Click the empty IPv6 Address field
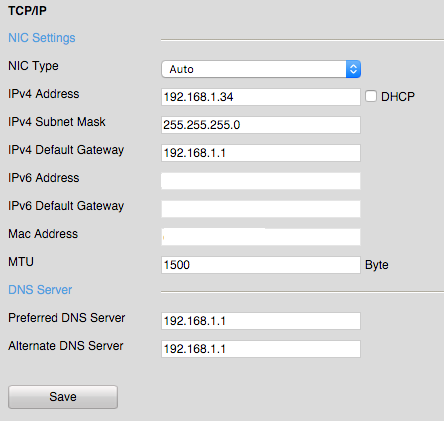 [x=261, y=181]
